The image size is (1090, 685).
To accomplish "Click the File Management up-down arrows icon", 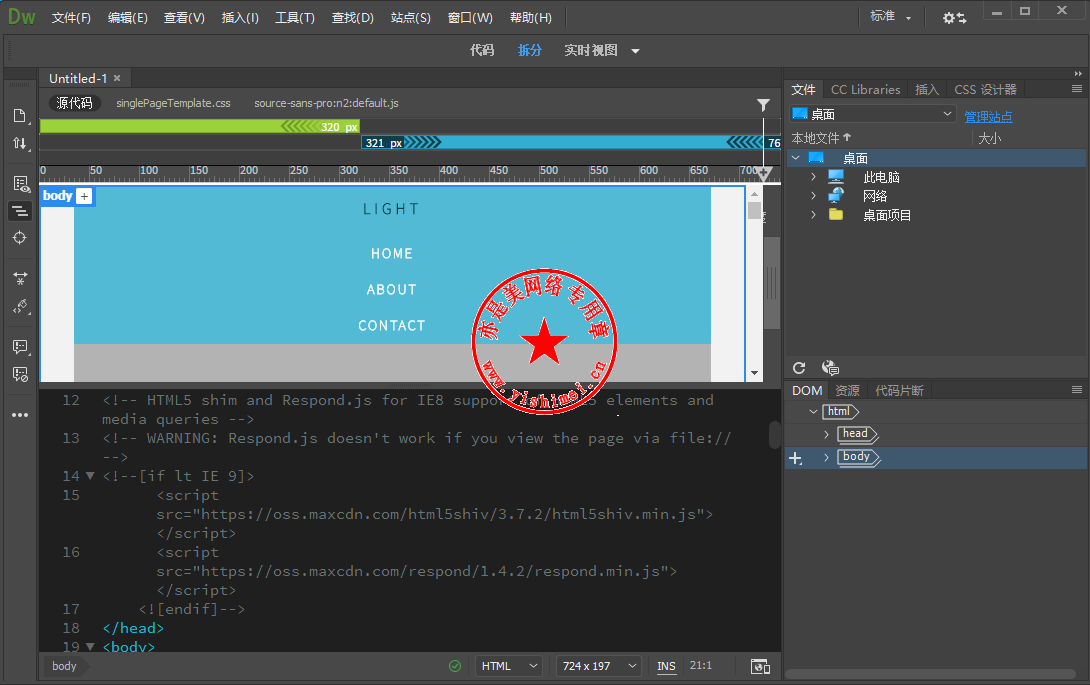I will coord(19,143).
